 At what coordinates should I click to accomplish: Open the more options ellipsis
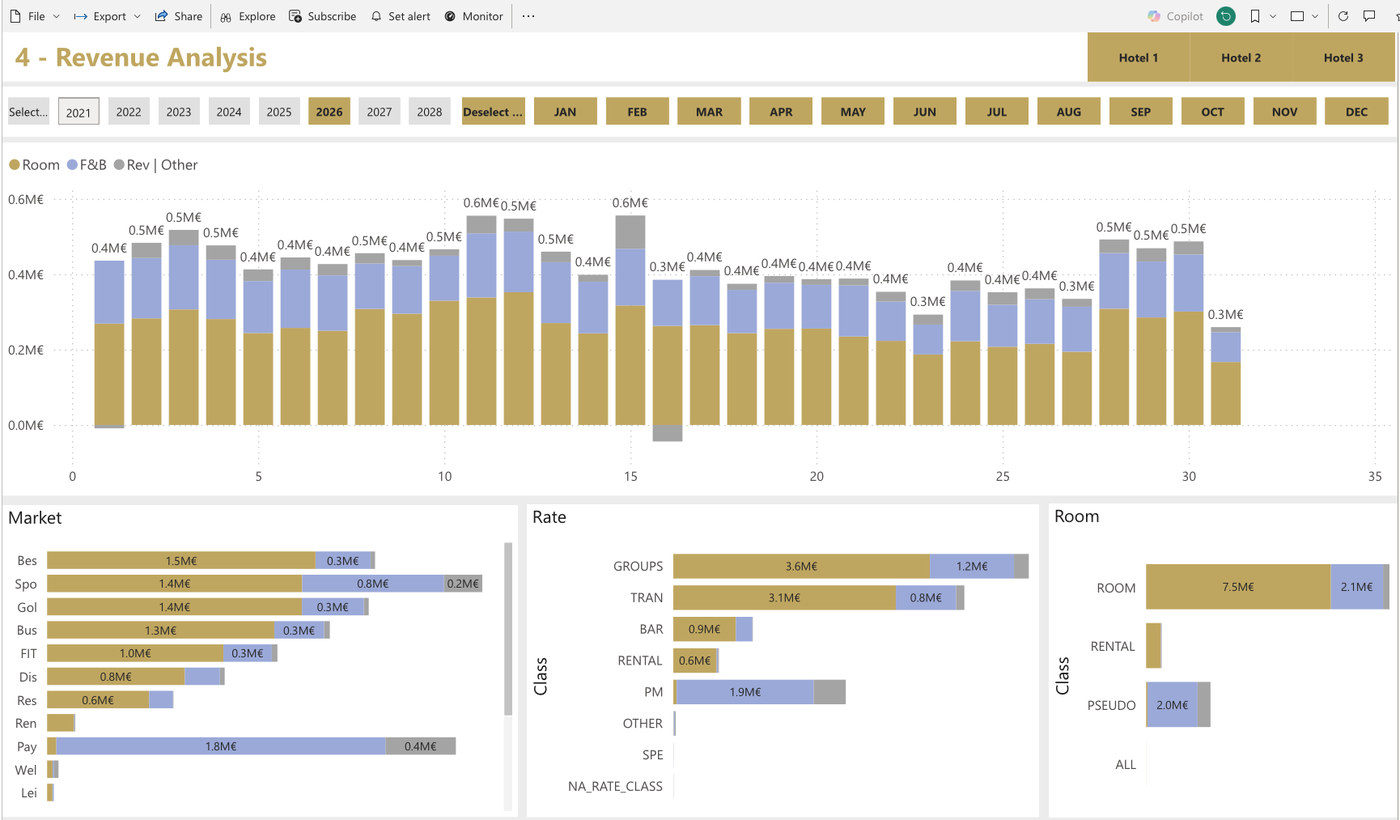528,16
